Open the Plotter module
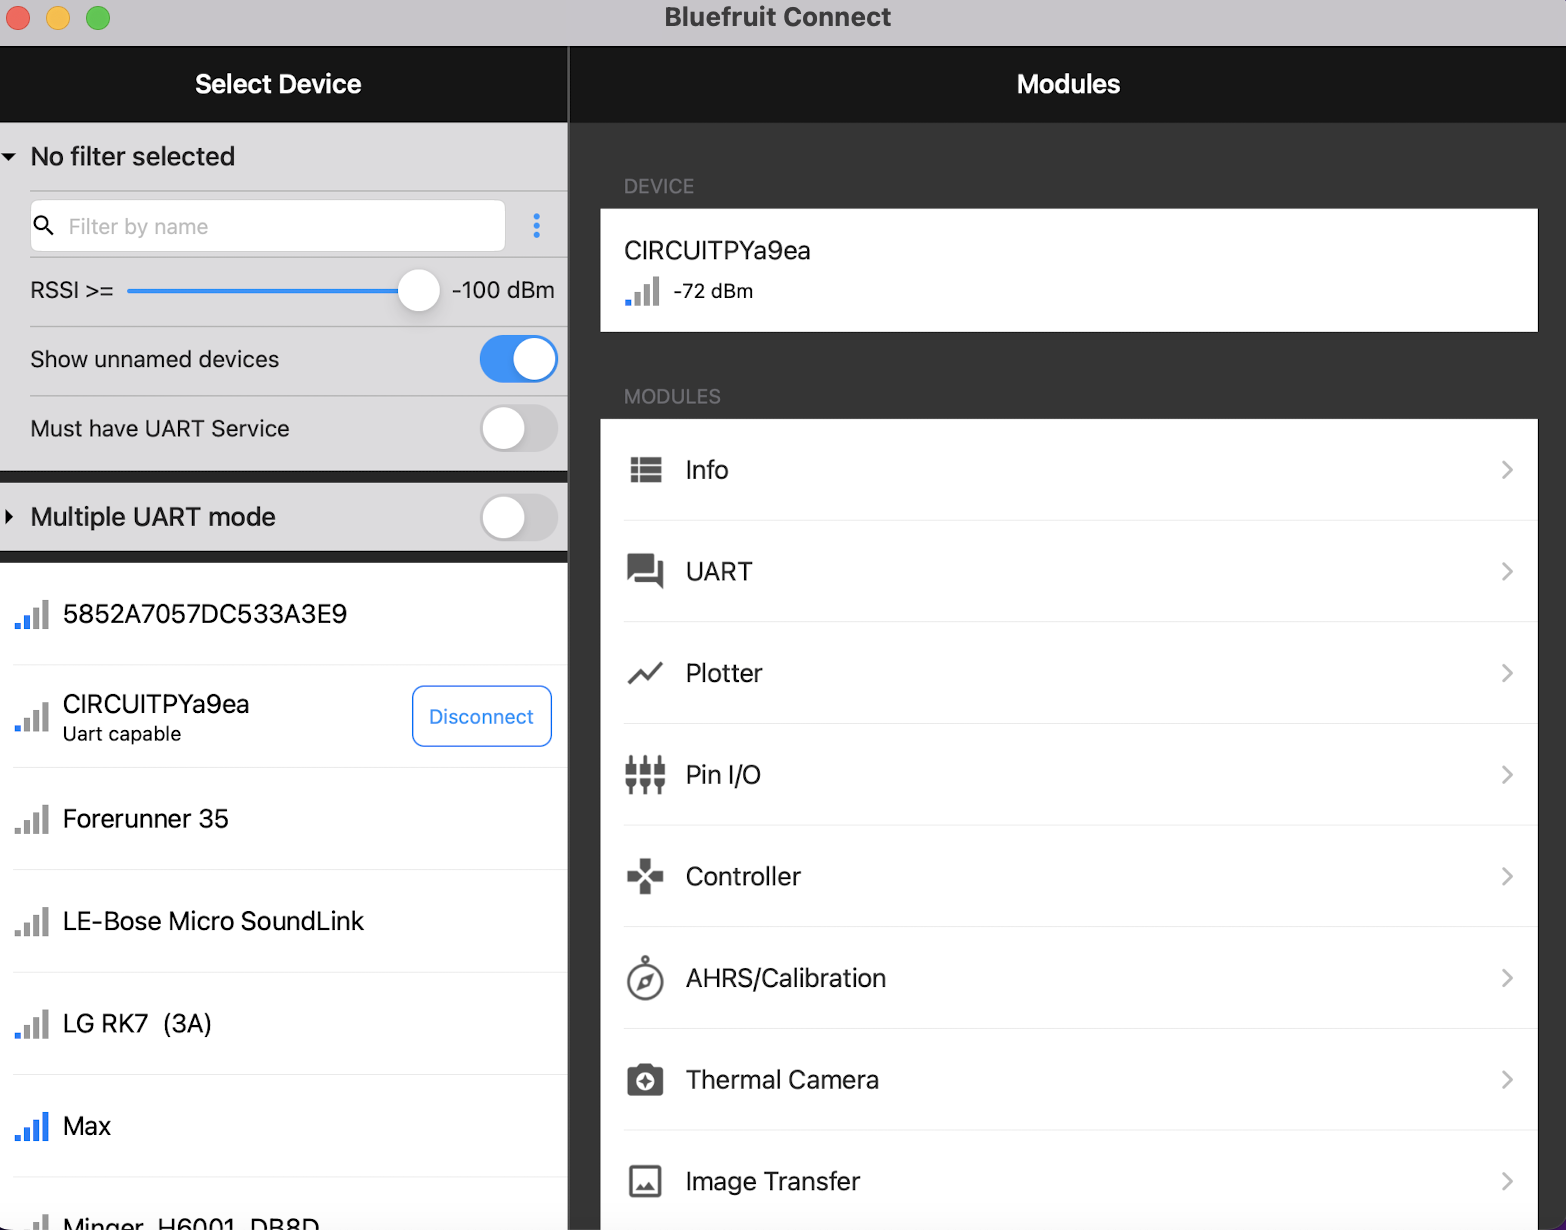The width and height of the screenshot is (1566, 1230). 1069,673
